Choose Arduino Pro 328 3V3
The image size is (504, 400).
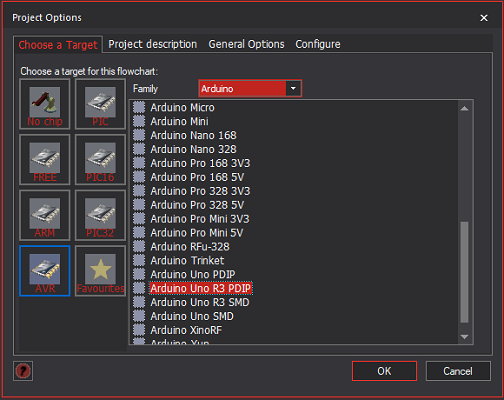(200, 191)
